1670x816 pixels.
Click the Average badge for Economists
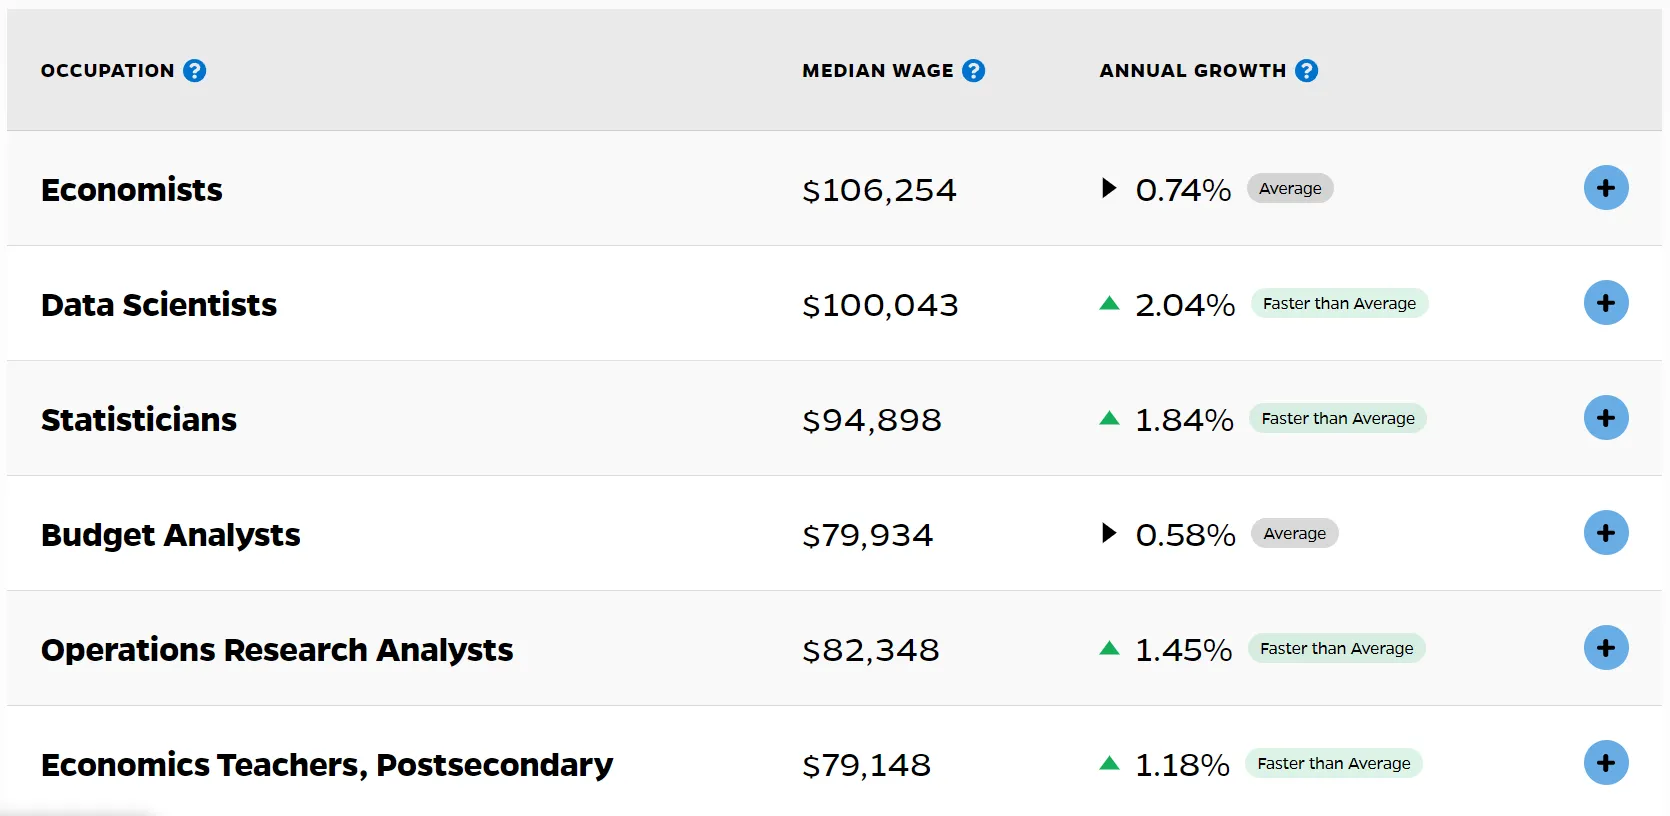pos(1290,189)
